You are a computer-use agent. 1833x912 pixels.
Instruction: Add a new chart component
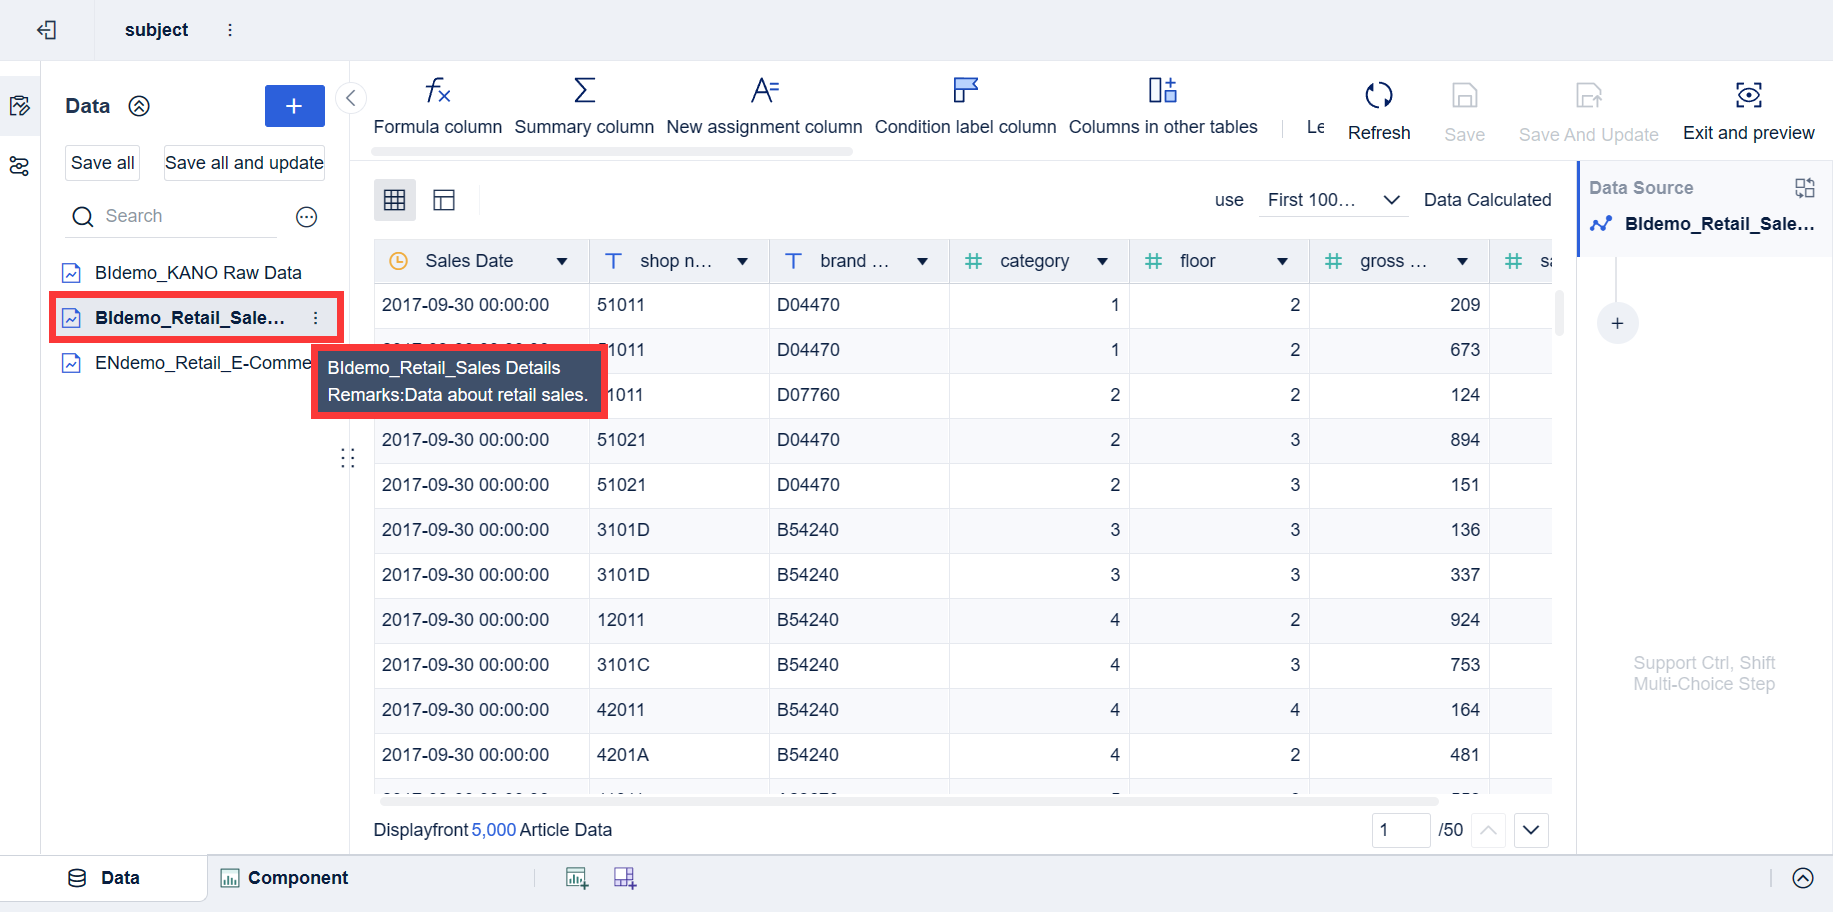coord(577,877)
